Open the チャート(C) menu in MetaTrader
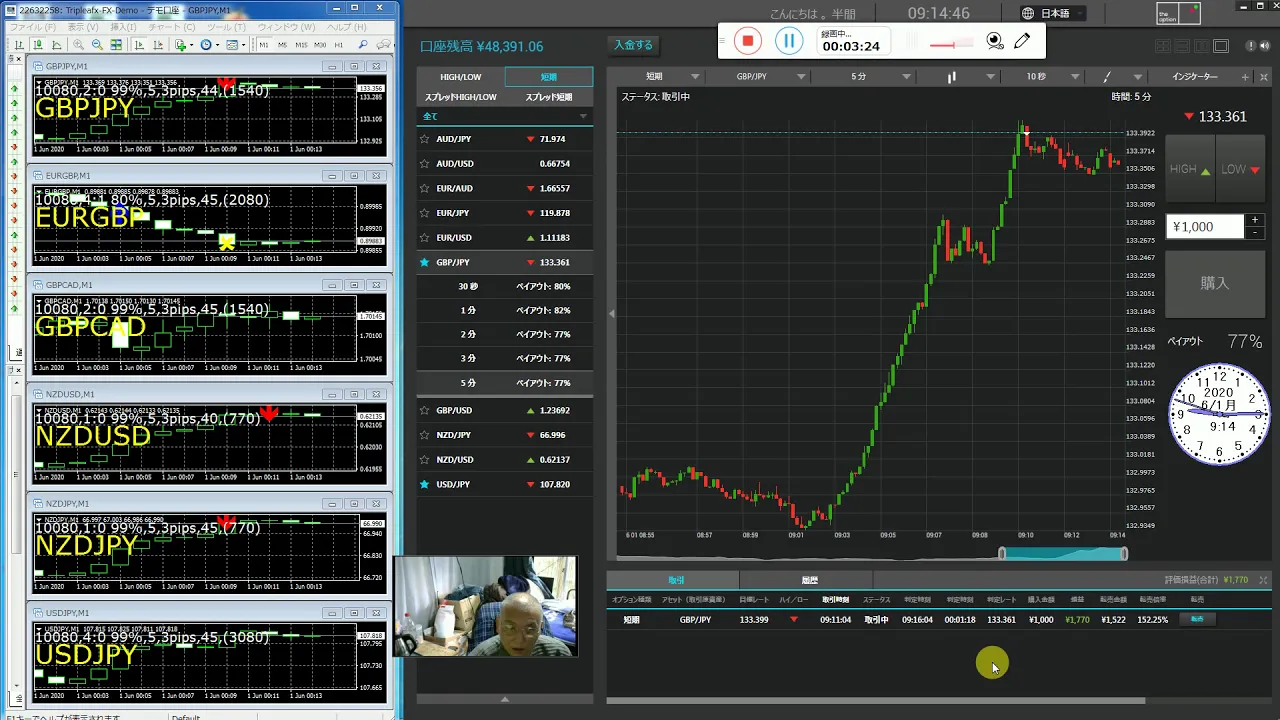This screenshot has width=1280, height=720. [x=171, y=27]
